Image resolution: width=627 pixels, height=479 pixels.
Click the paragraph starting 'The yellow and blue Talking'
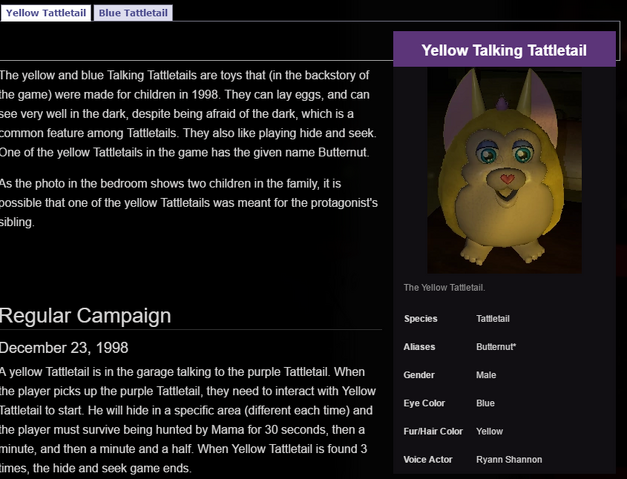[188, 114]
